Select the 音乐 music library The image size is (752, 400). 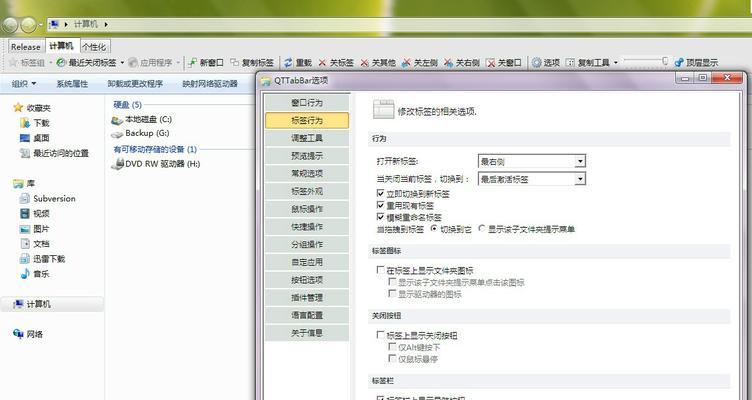[x=35, y=274]
